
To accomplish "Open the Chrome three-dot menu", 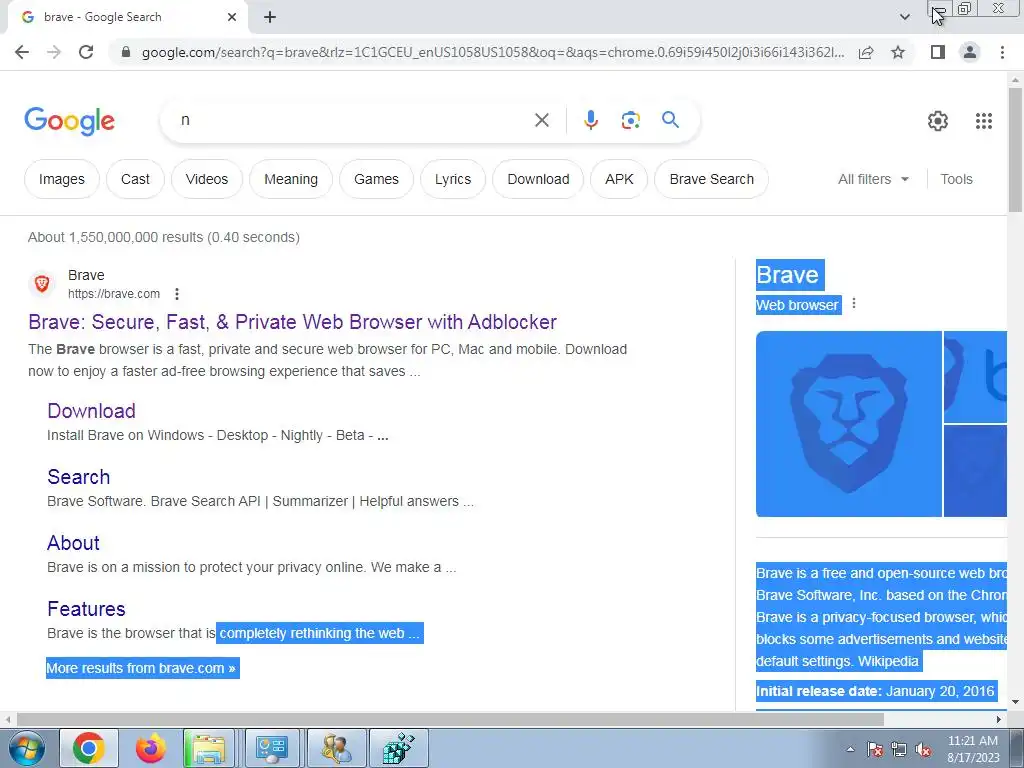I will tap(1002, 52).
